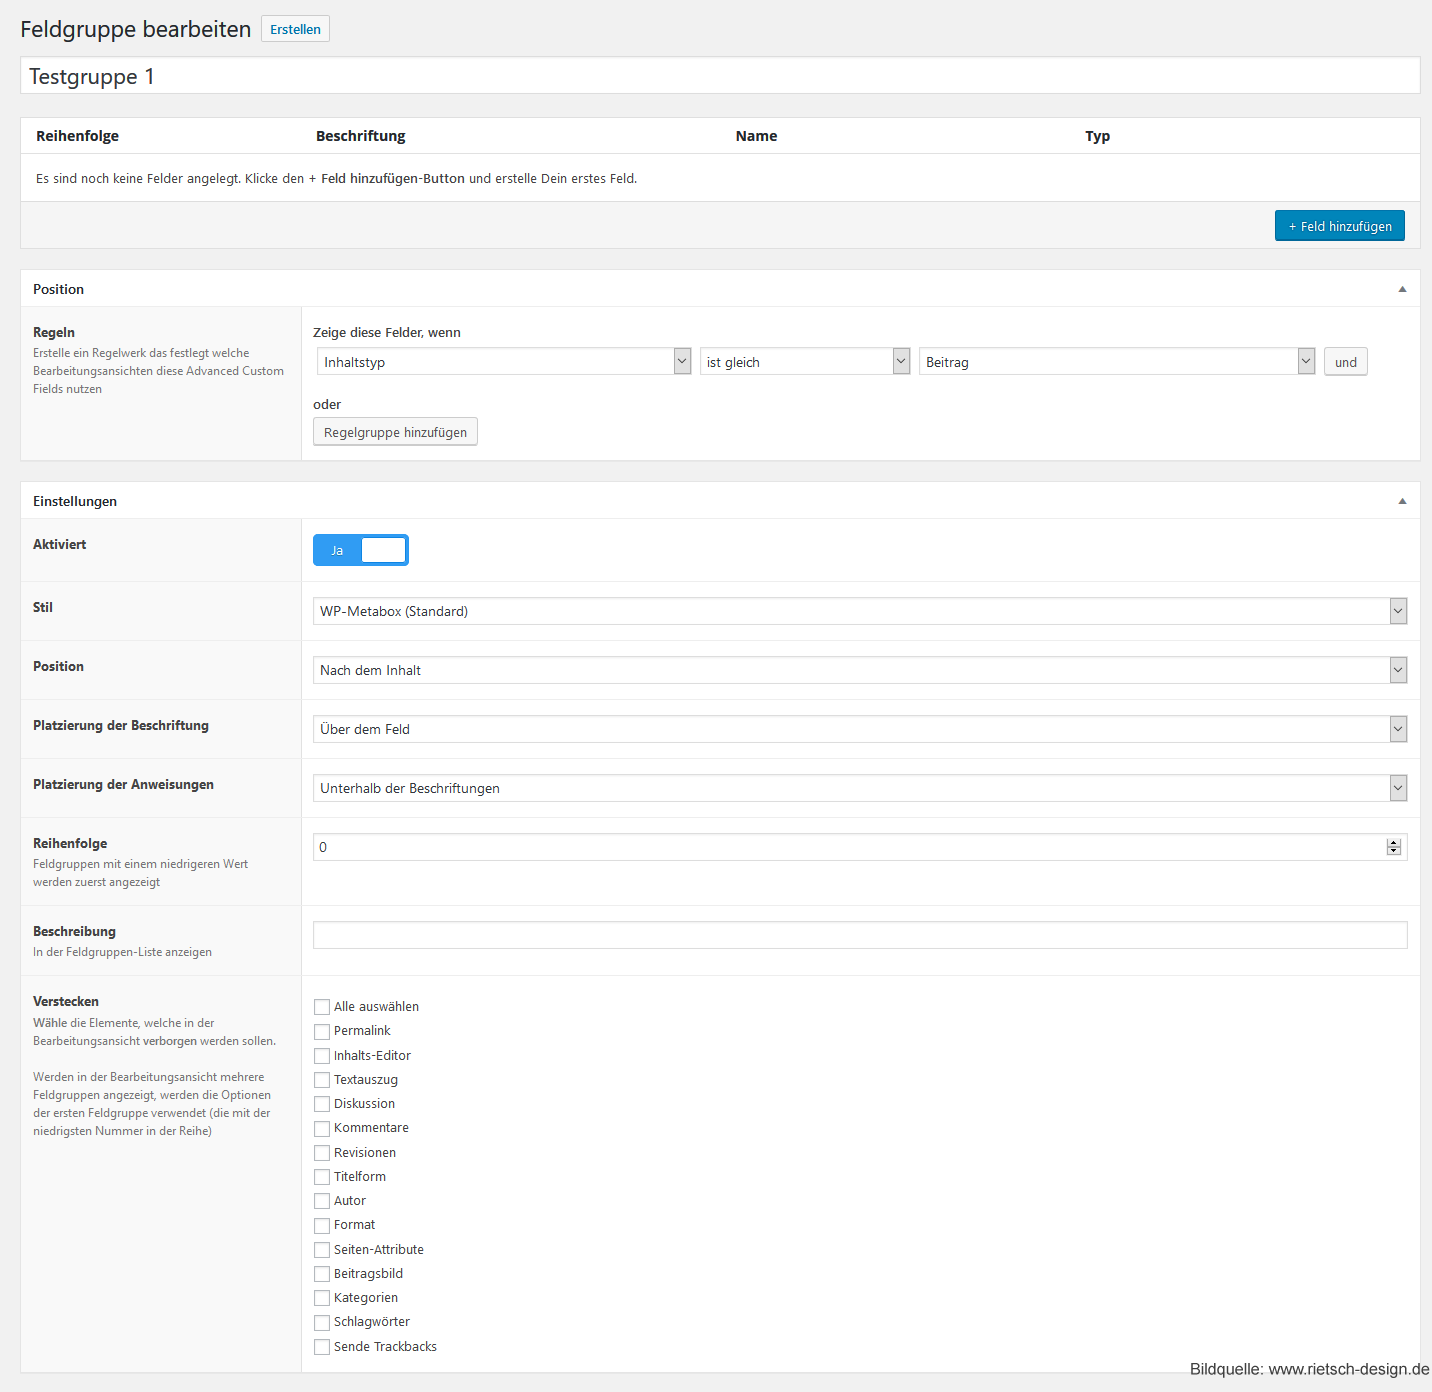Click the Typ column header

(1097, 136)
